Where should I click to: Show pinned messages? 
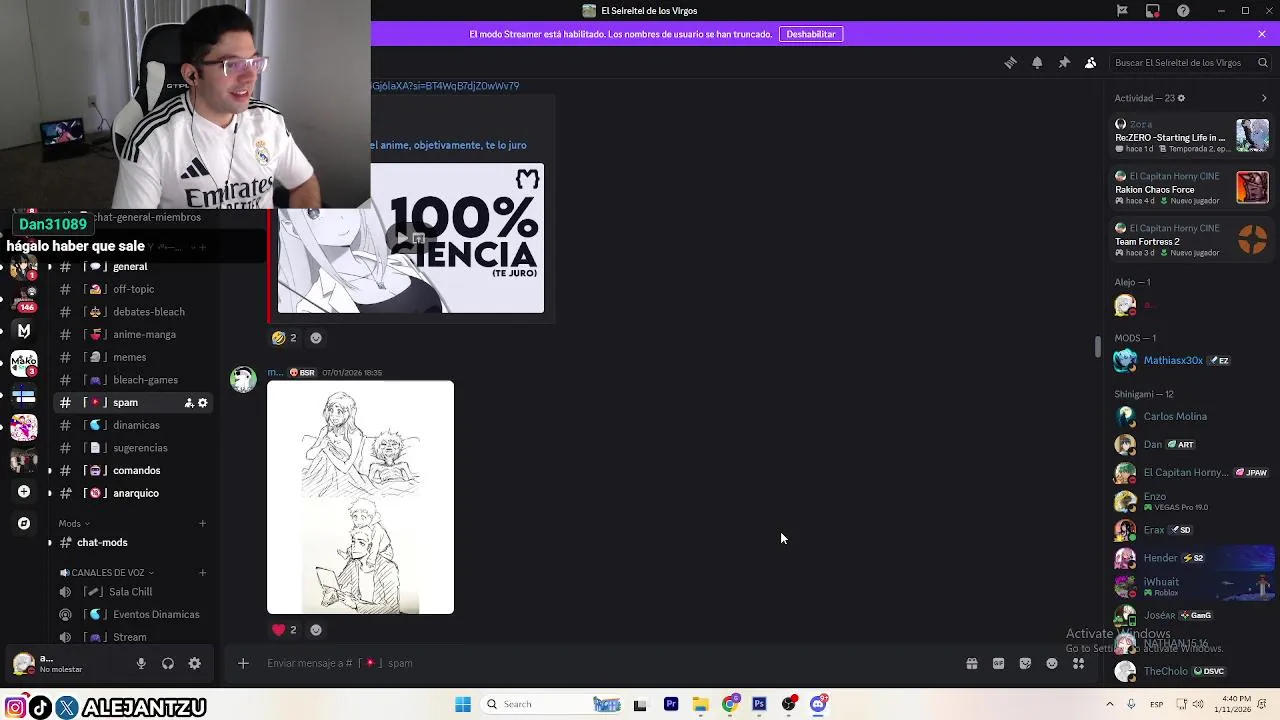click(1064, 62)
